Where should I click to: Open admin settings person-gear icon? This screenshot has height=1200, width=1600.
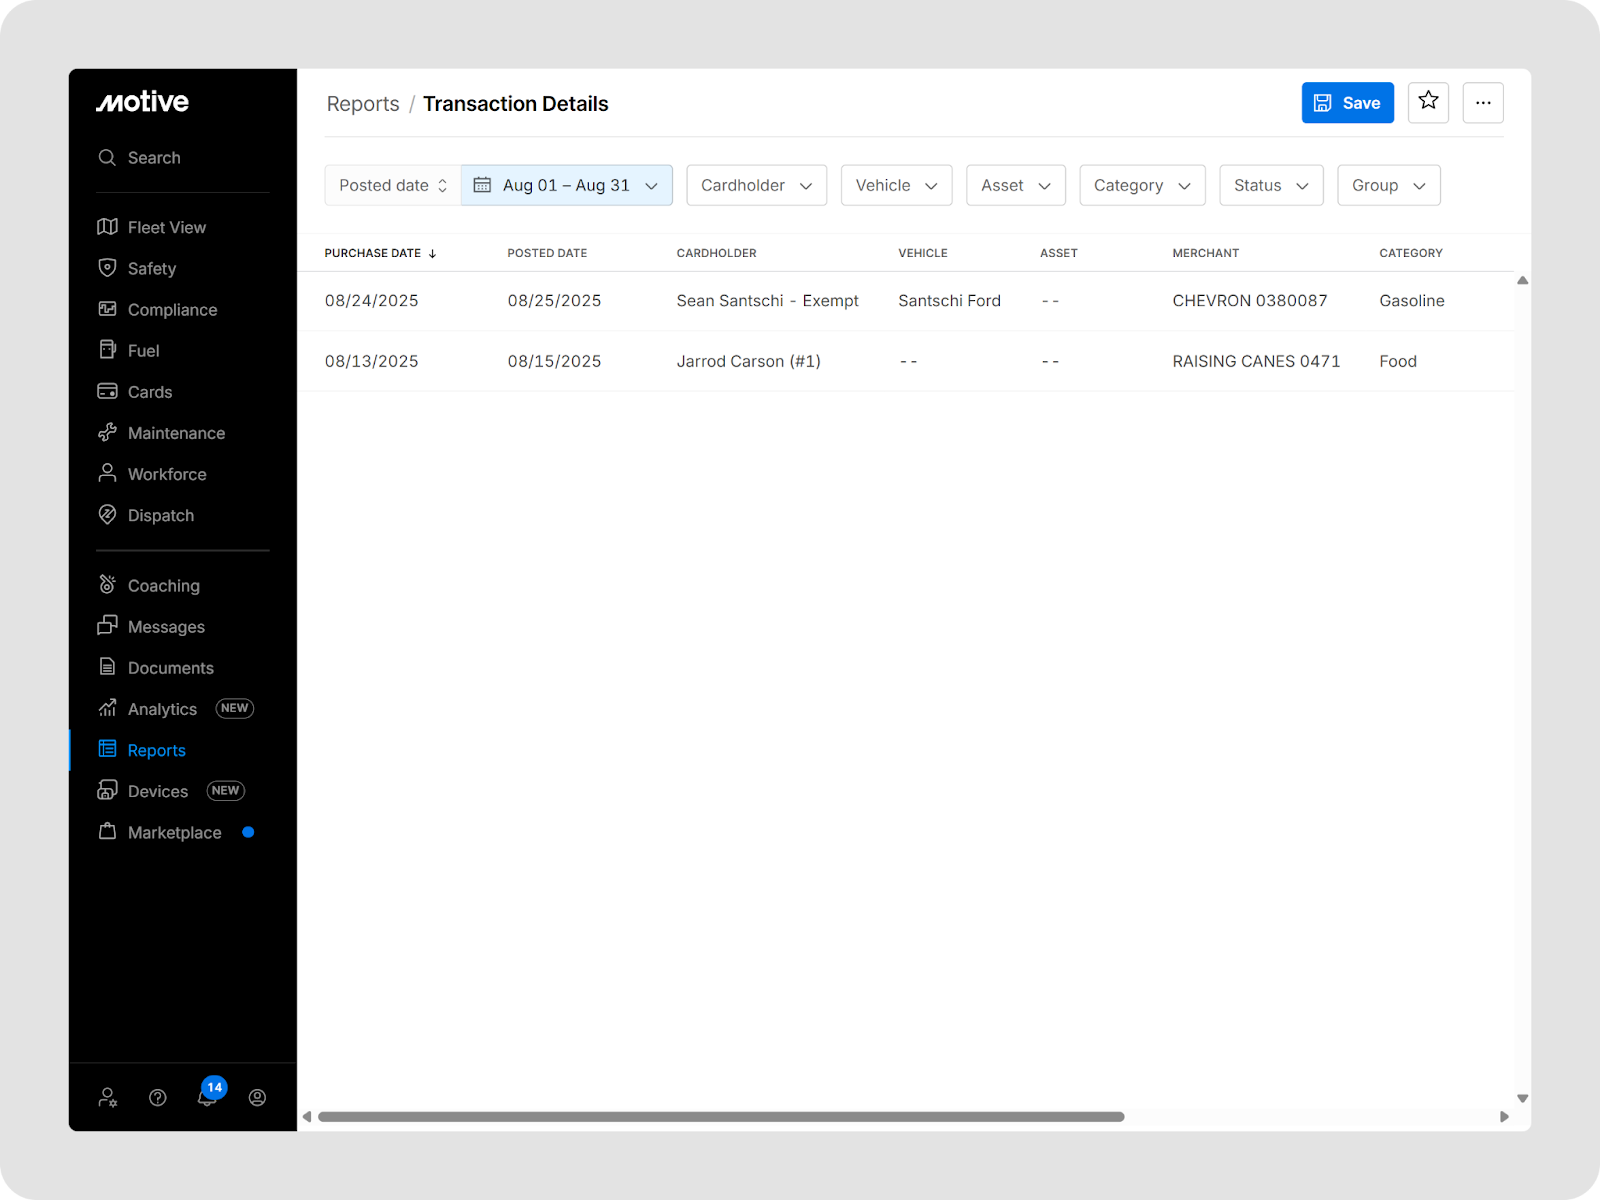[x=108, y=1097]
